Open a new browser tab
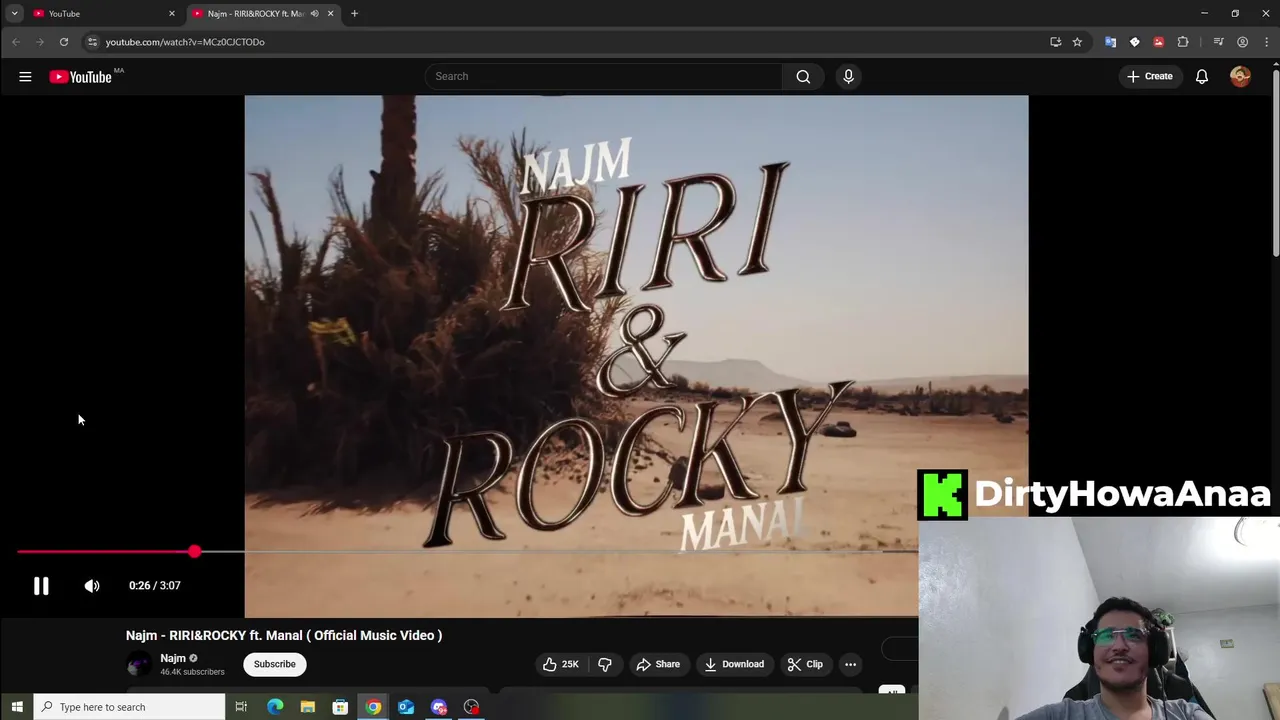Image resolution: width=1280 pixels, height=720 pixels. (354, 14)
